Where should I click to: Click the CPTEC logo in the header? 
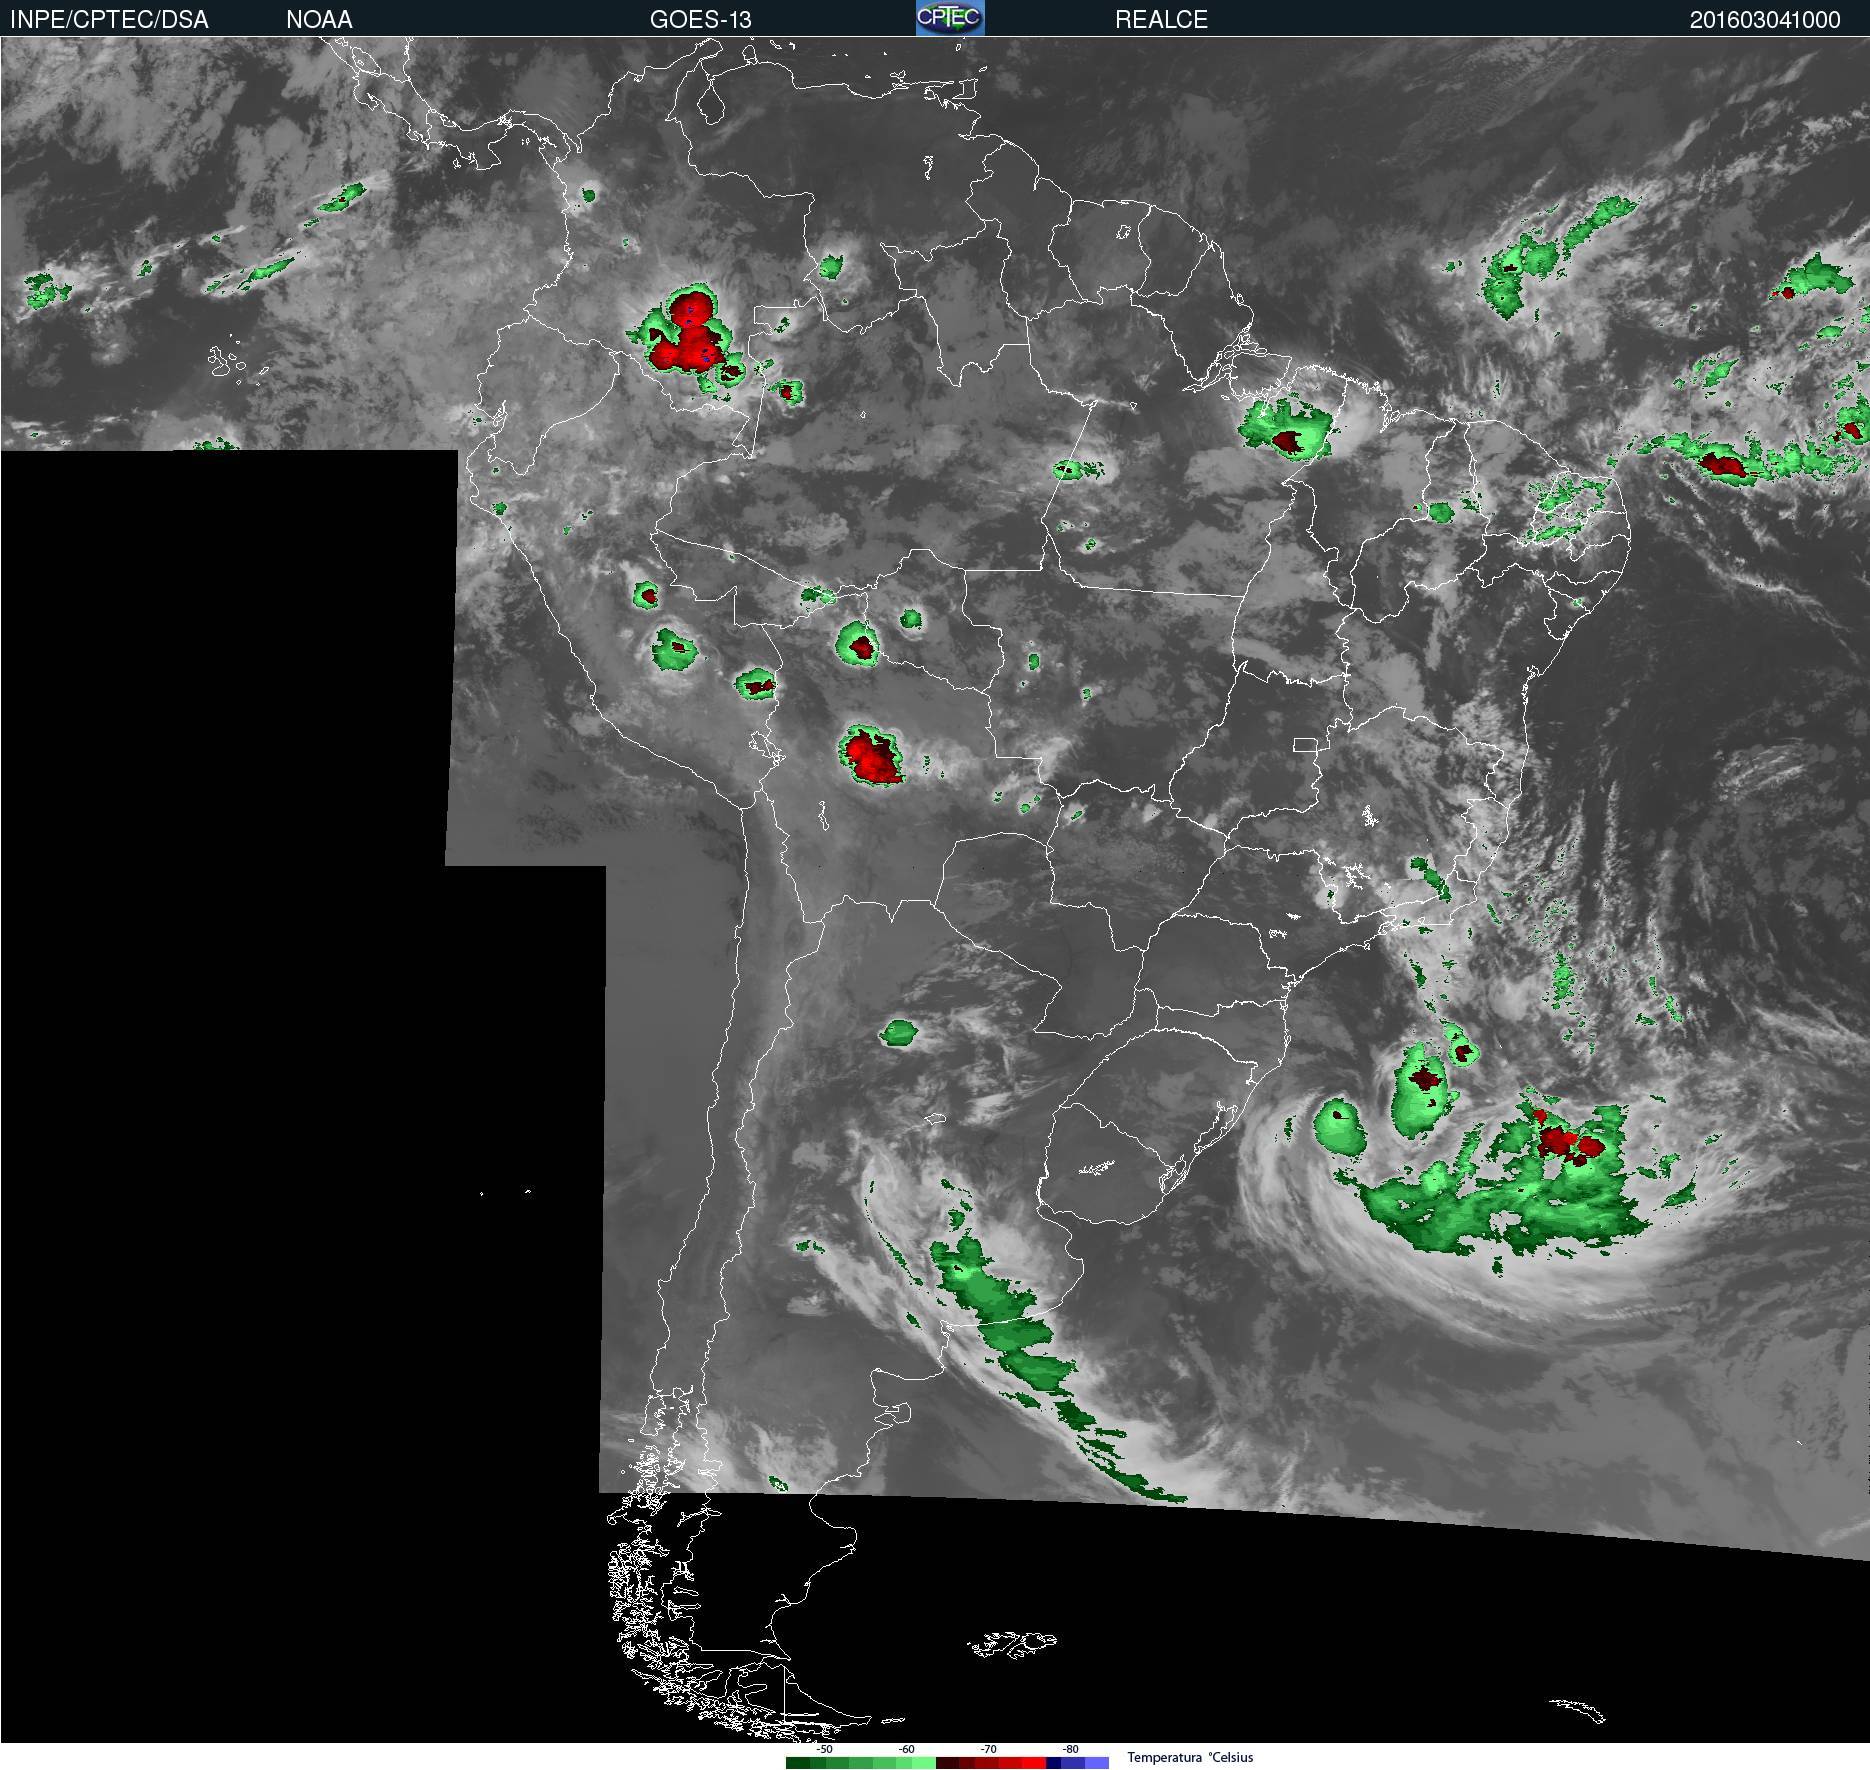click(950, 18)
